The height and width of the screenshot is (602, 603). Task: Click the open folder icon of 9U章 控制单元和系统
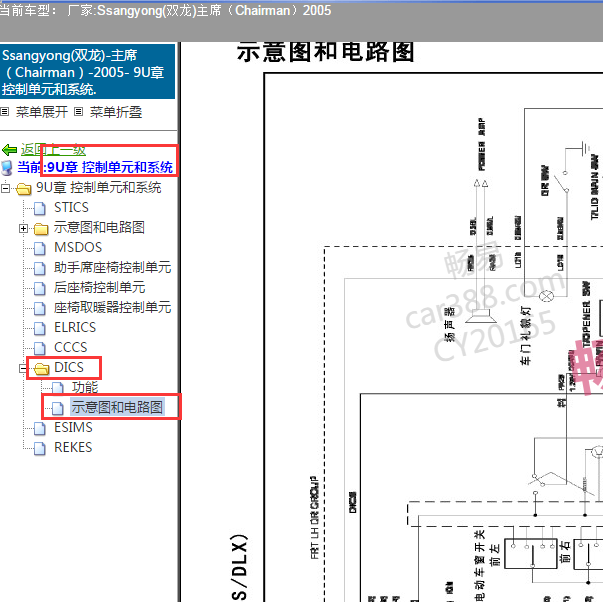tap(23, 188)
